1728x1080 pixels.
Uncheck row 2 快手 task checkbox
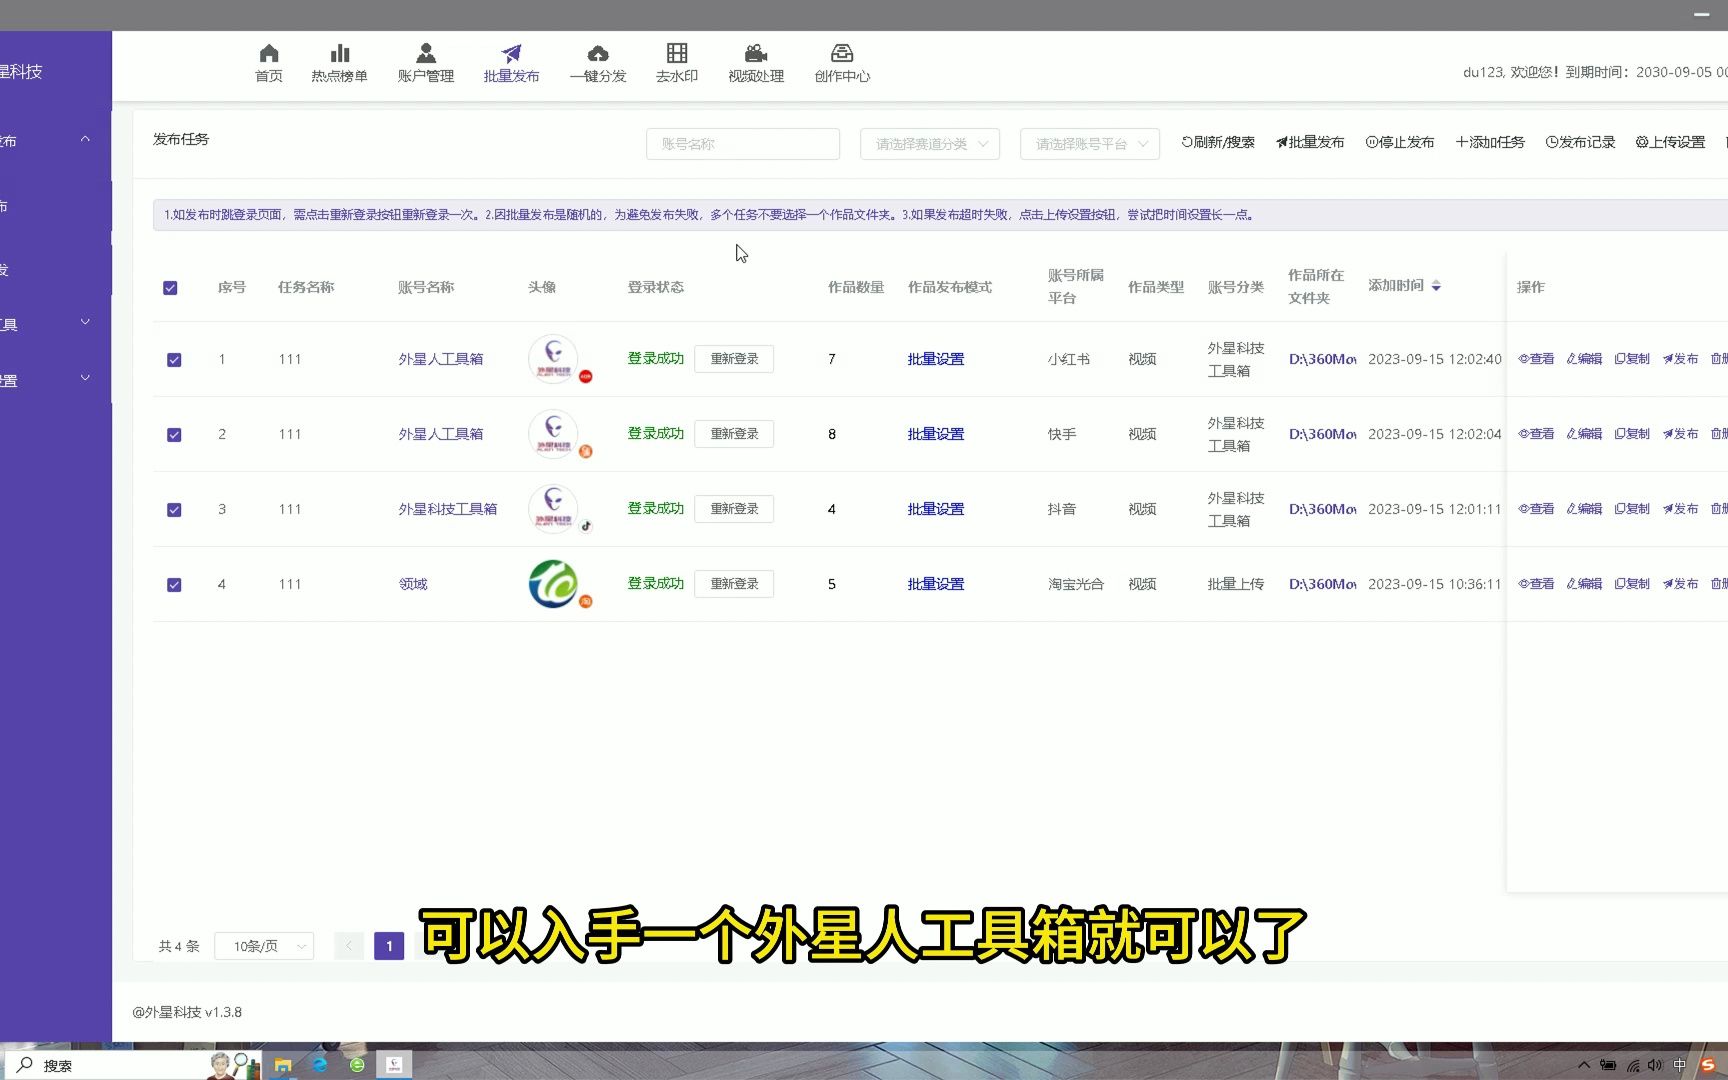coord(174,435)
